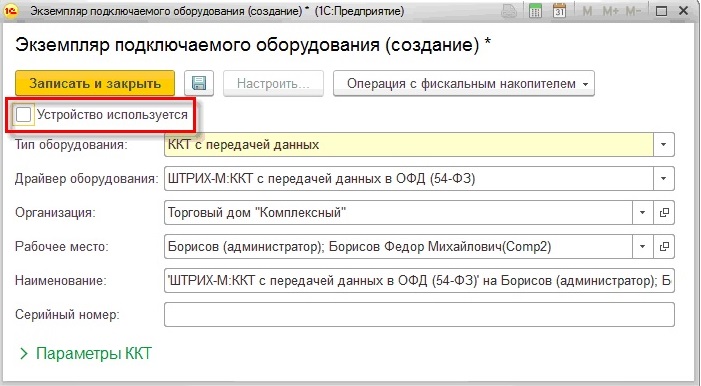Open Рабочее место dropdown list
Screen dimensions: 701x386
[643, 246]
